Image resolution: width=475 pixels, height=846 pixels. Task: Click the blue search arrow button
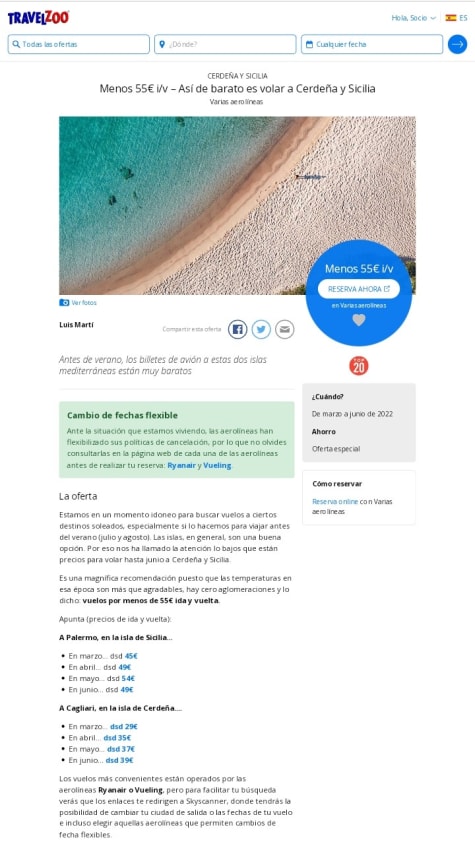click(457, 44)
